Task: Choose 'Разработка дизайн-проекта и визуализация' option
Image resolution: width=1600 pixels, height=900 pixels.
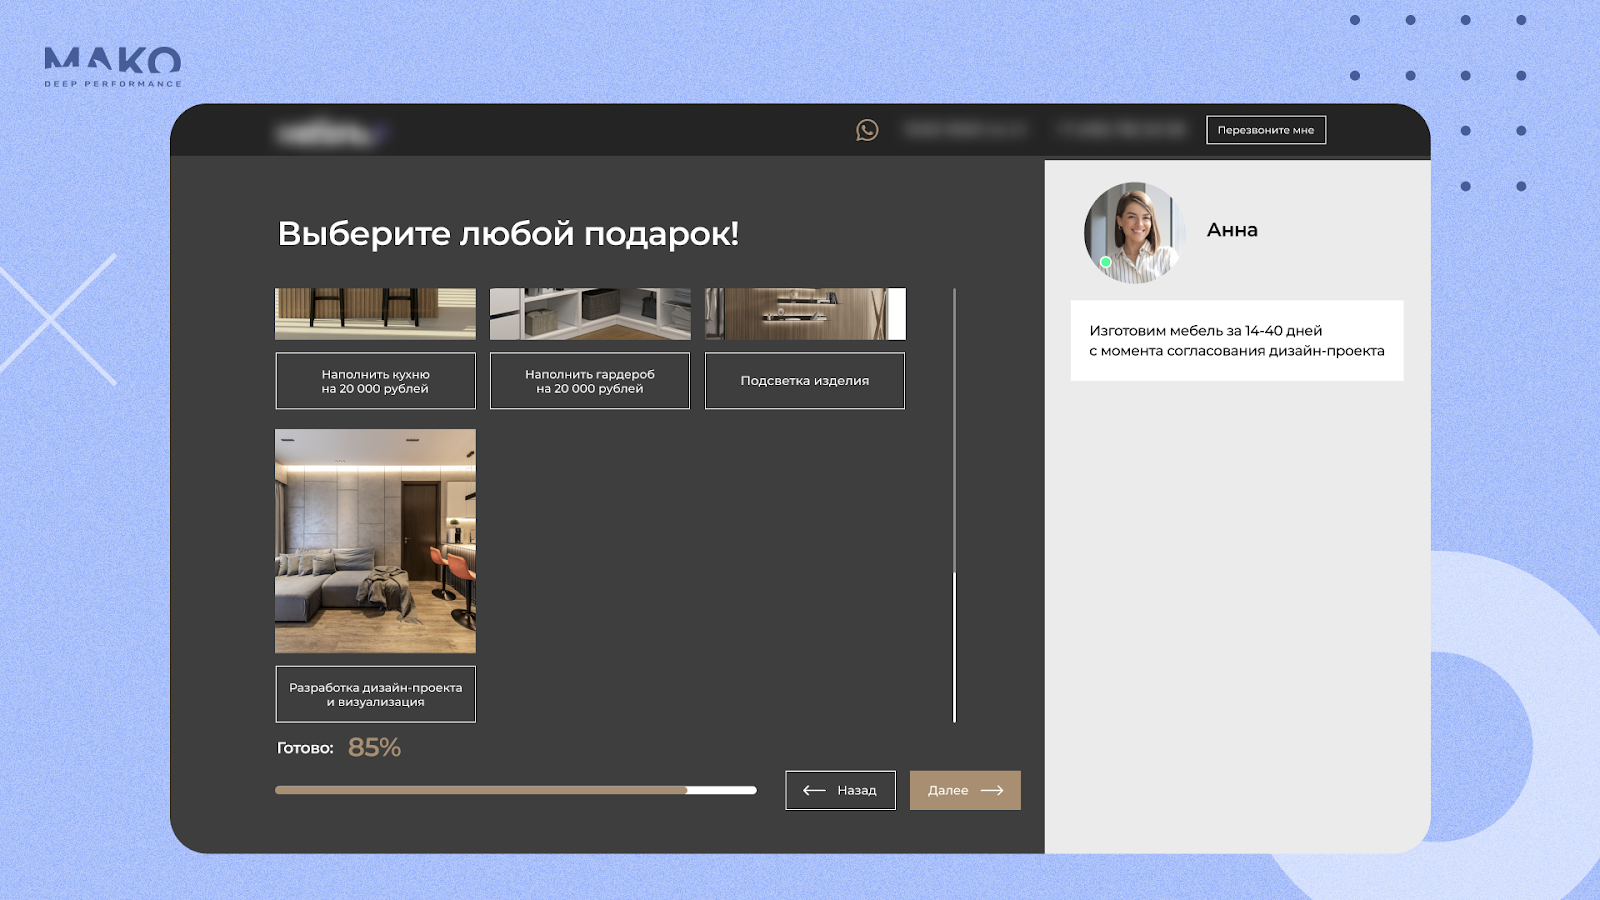Action: [x=375, y=694]
